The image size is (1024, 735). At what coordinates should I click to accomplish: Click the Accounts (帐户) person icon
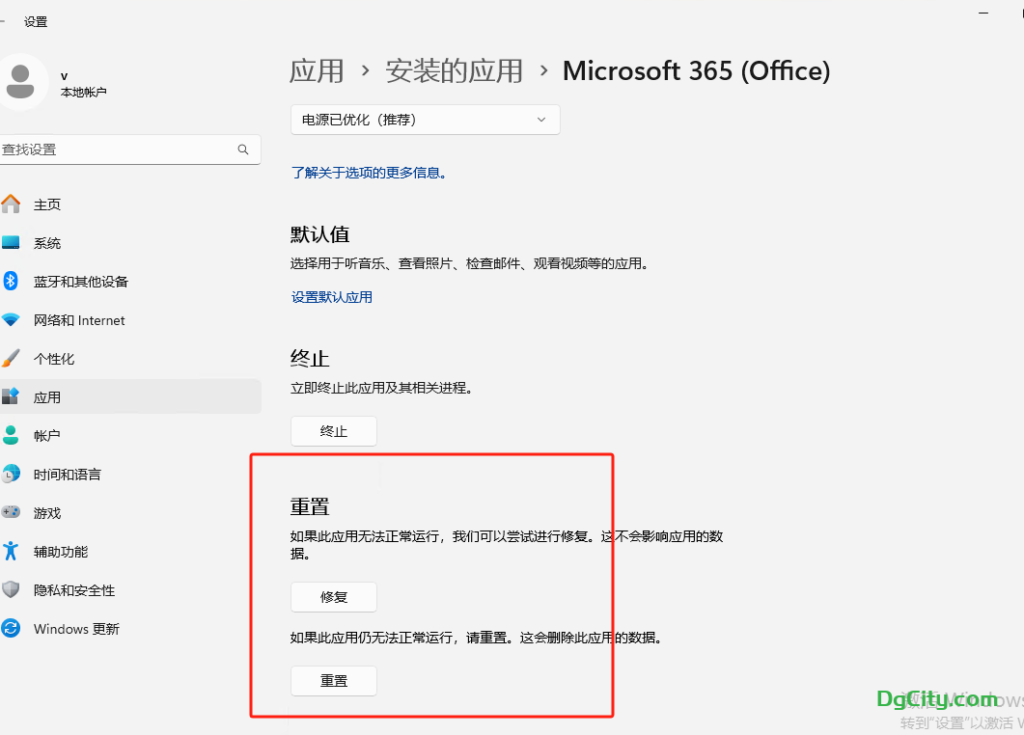pos(11,435)
